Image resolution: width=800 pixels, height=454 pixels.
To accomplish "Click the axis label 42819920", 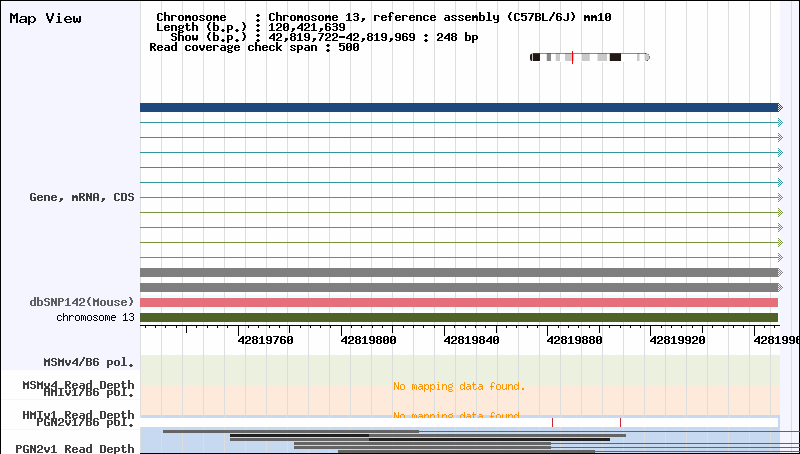I will pos(678,340).
